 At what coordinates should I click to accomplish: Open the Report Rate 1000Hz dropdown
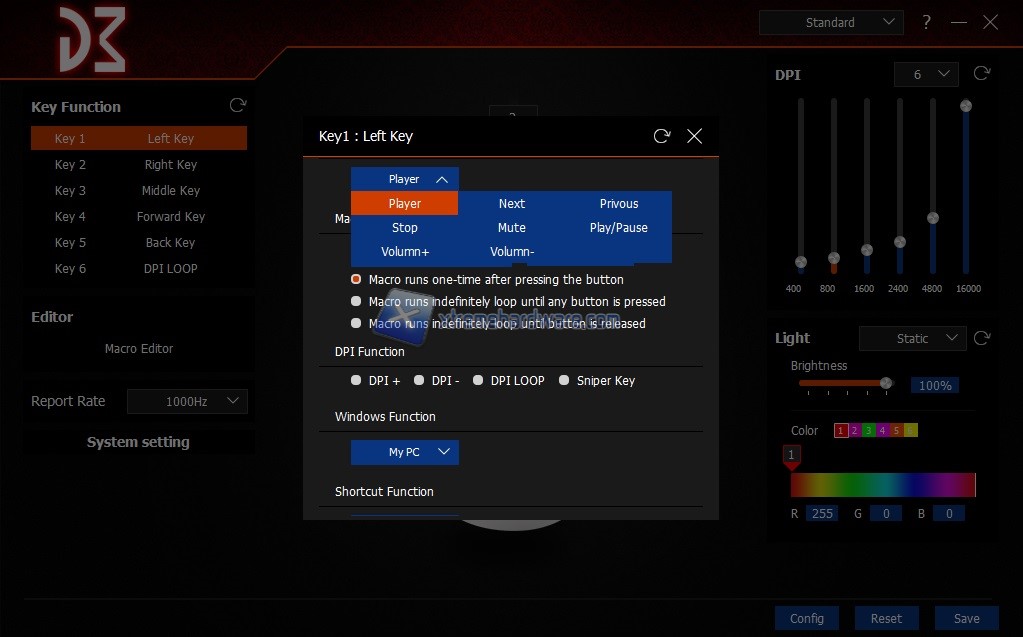point(187,401)
